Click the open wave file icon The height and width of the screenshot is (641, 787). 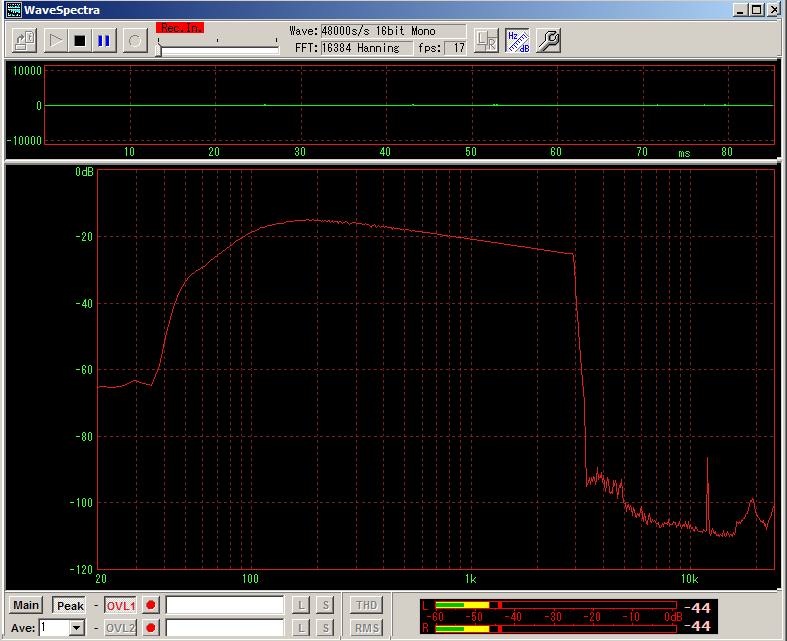[25, 41]
